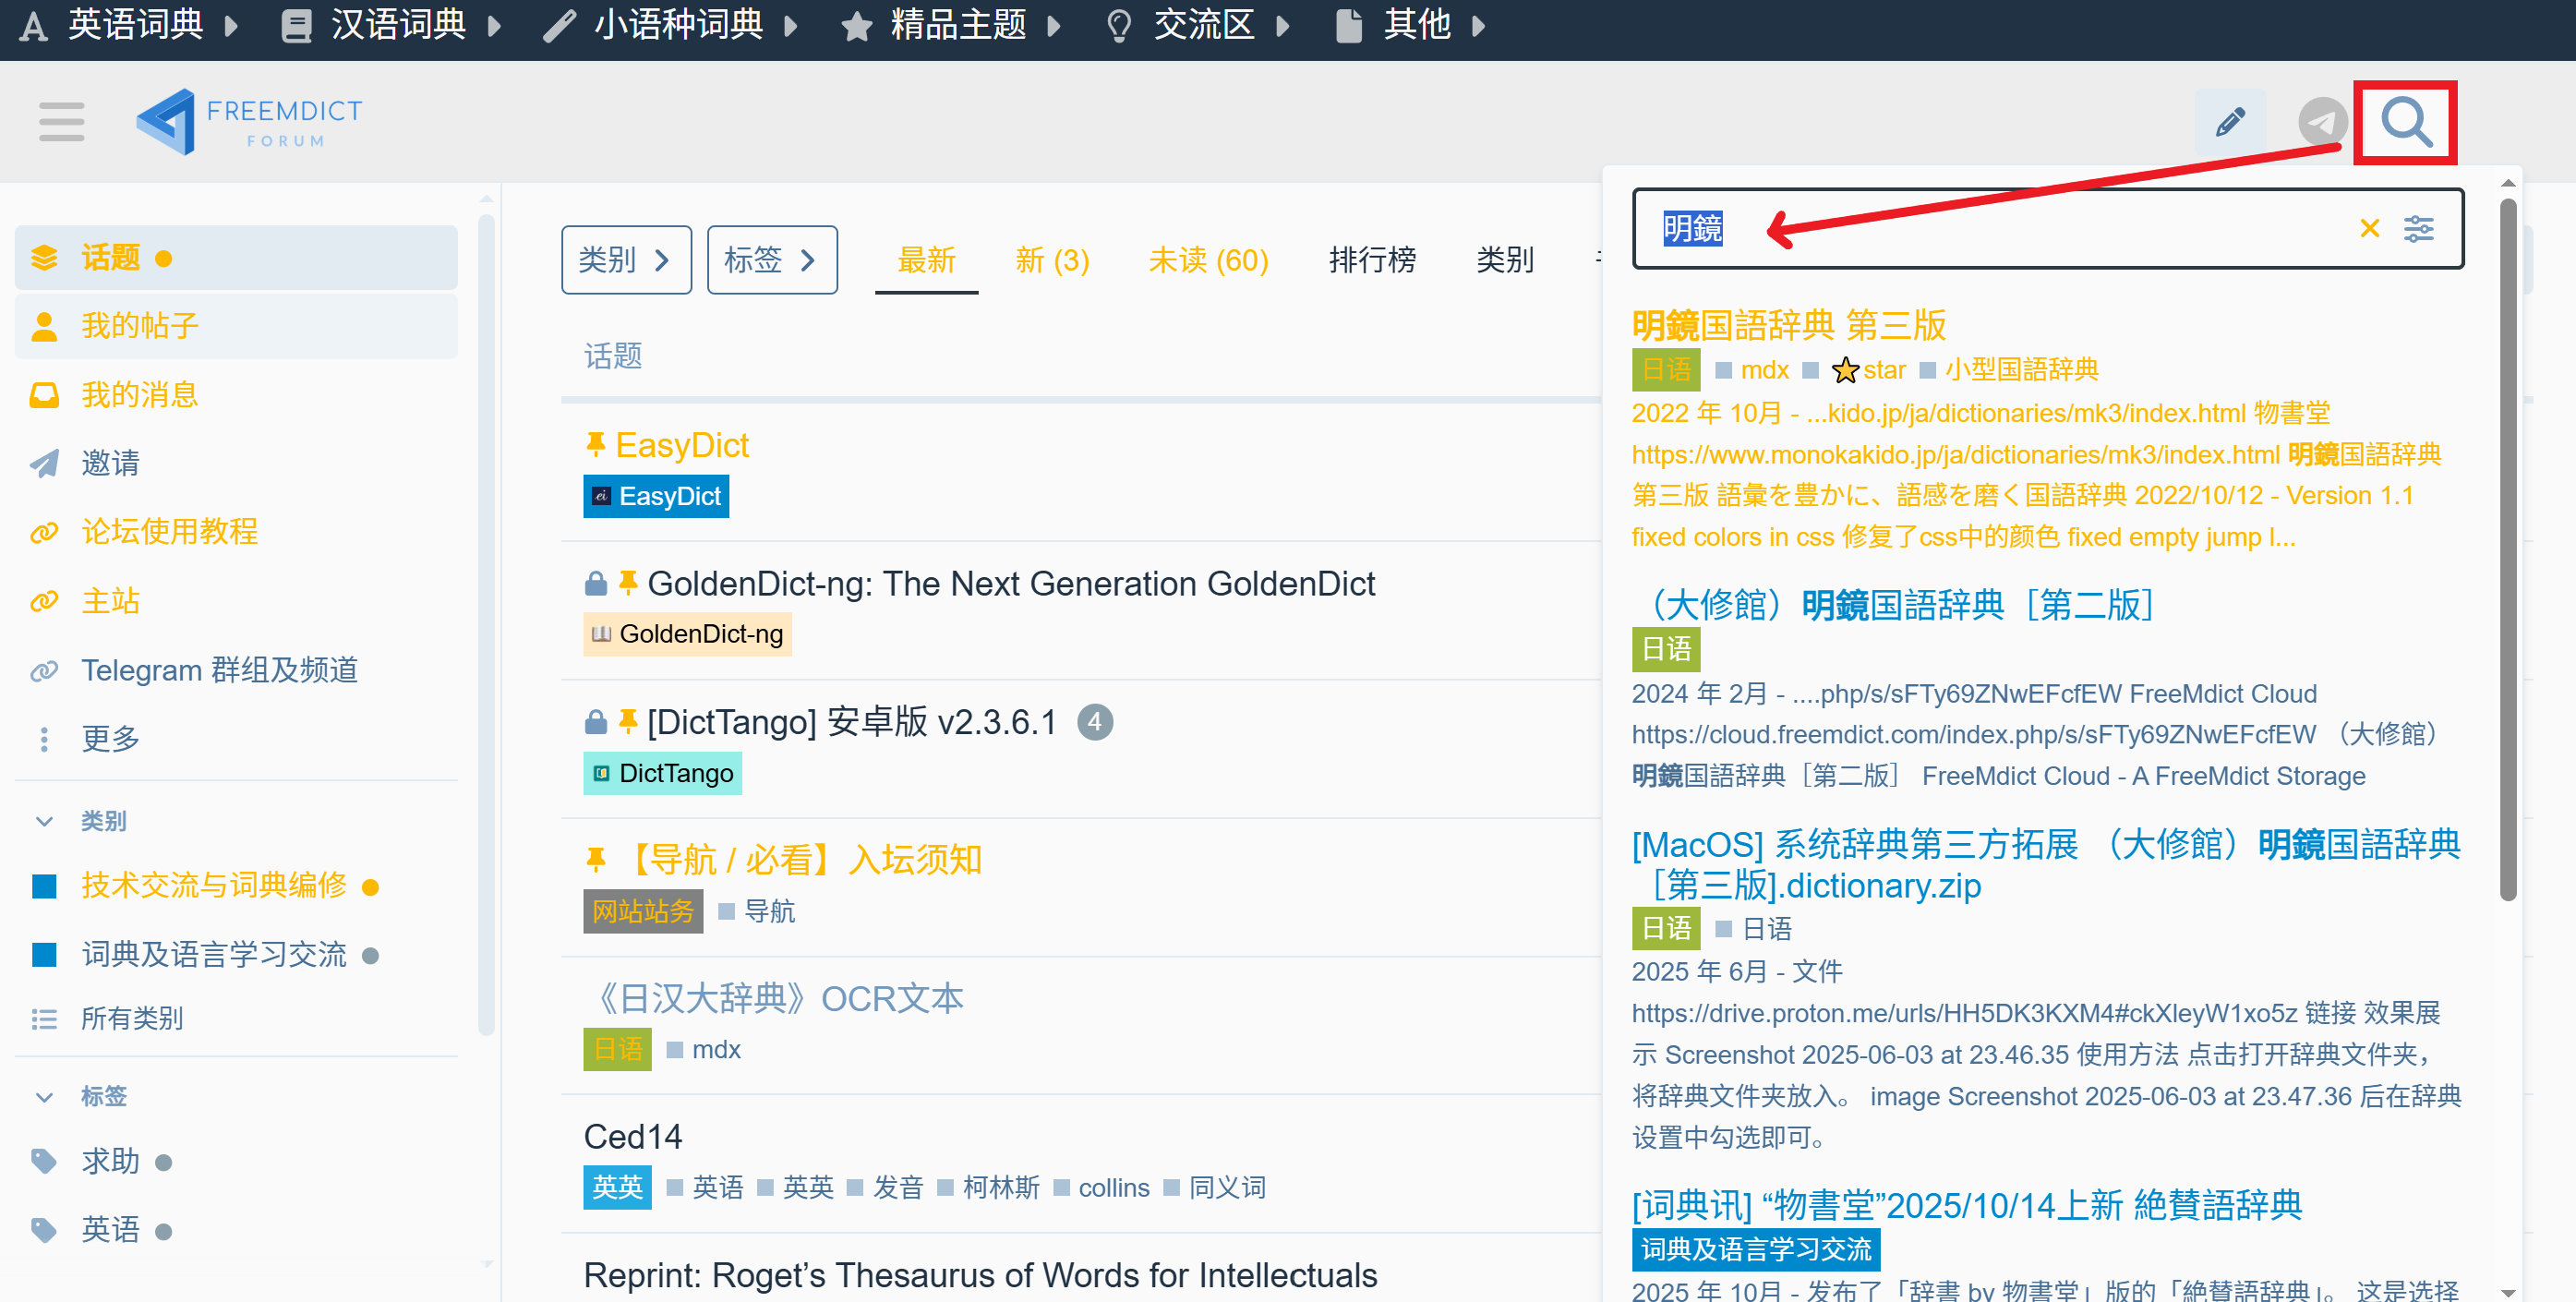The height and width of the screenshot is (1302, 2576).
Task: Open the EasyDict pinned topic
Action: (681, 445)
